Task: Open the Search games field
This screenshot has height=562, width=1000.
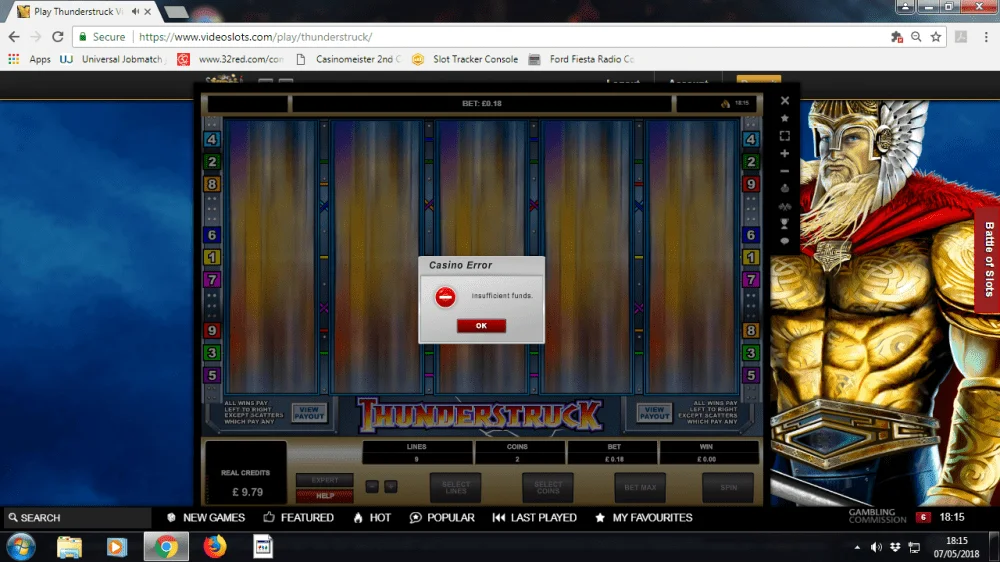Action: (77, 517)
